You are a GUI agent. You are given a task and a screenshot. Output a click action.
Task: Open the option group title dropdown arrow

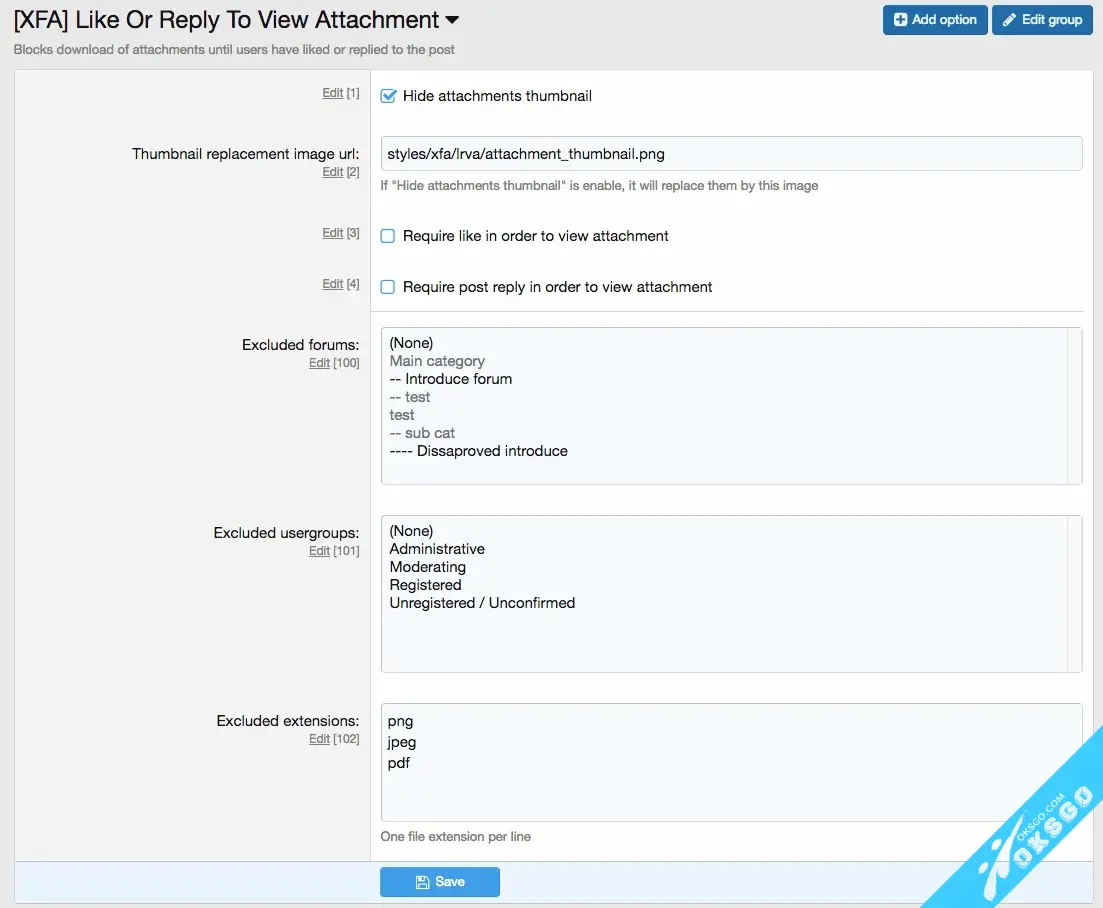pos(452,20)
